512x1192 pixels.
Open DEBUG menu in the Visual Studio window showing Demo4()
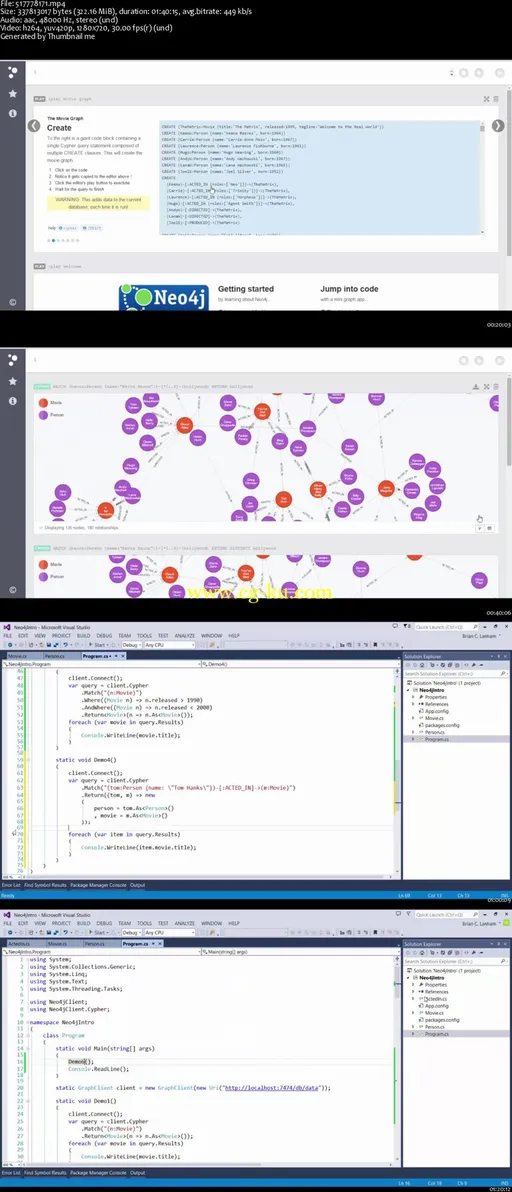(x=104, y=636)
